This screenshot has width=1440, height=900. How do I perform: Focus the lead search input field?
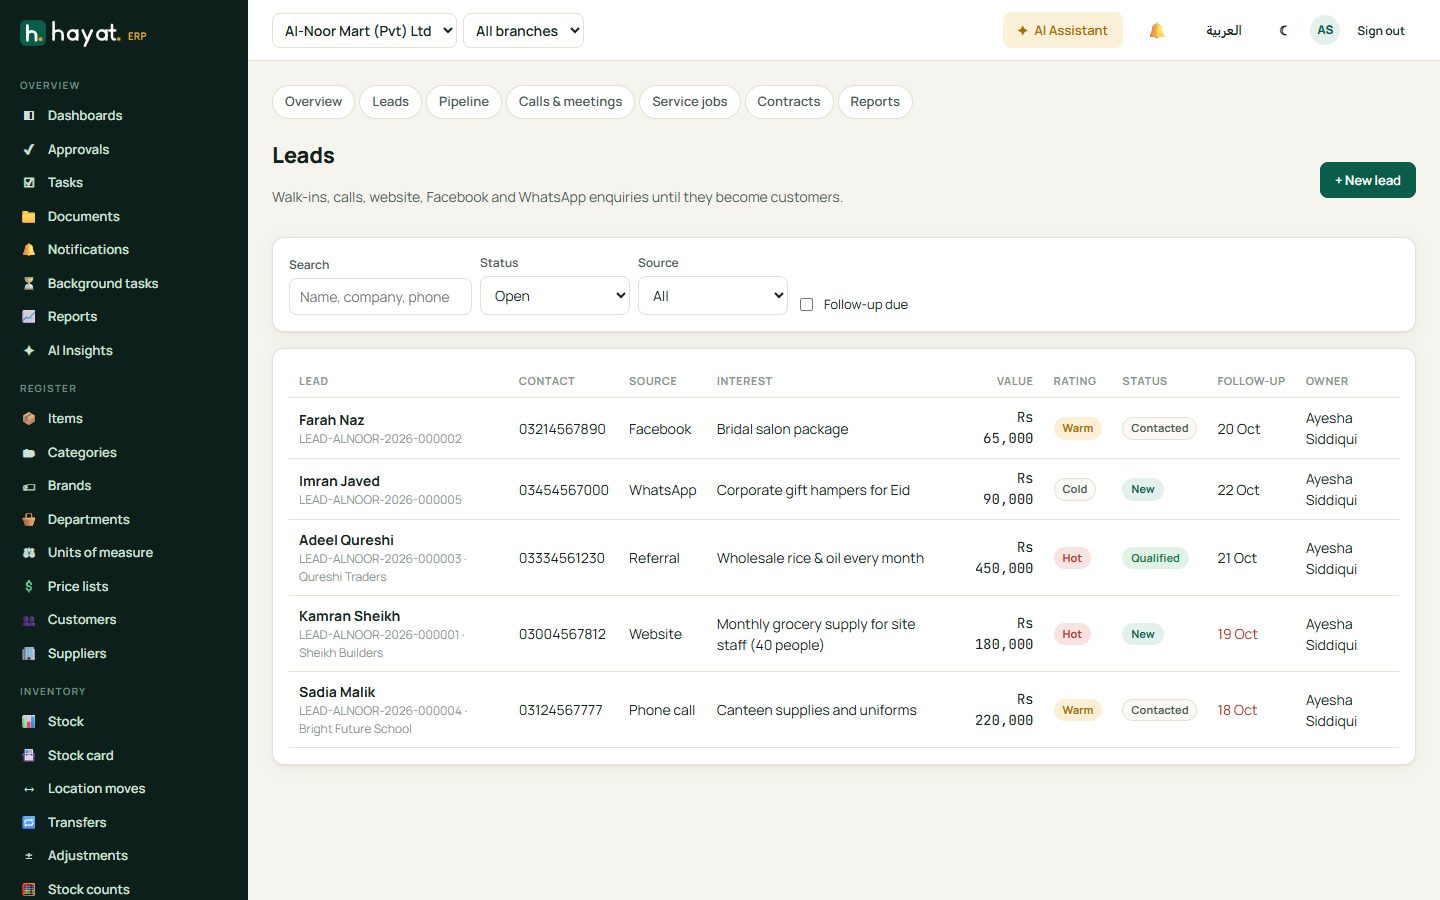(380, 297)
